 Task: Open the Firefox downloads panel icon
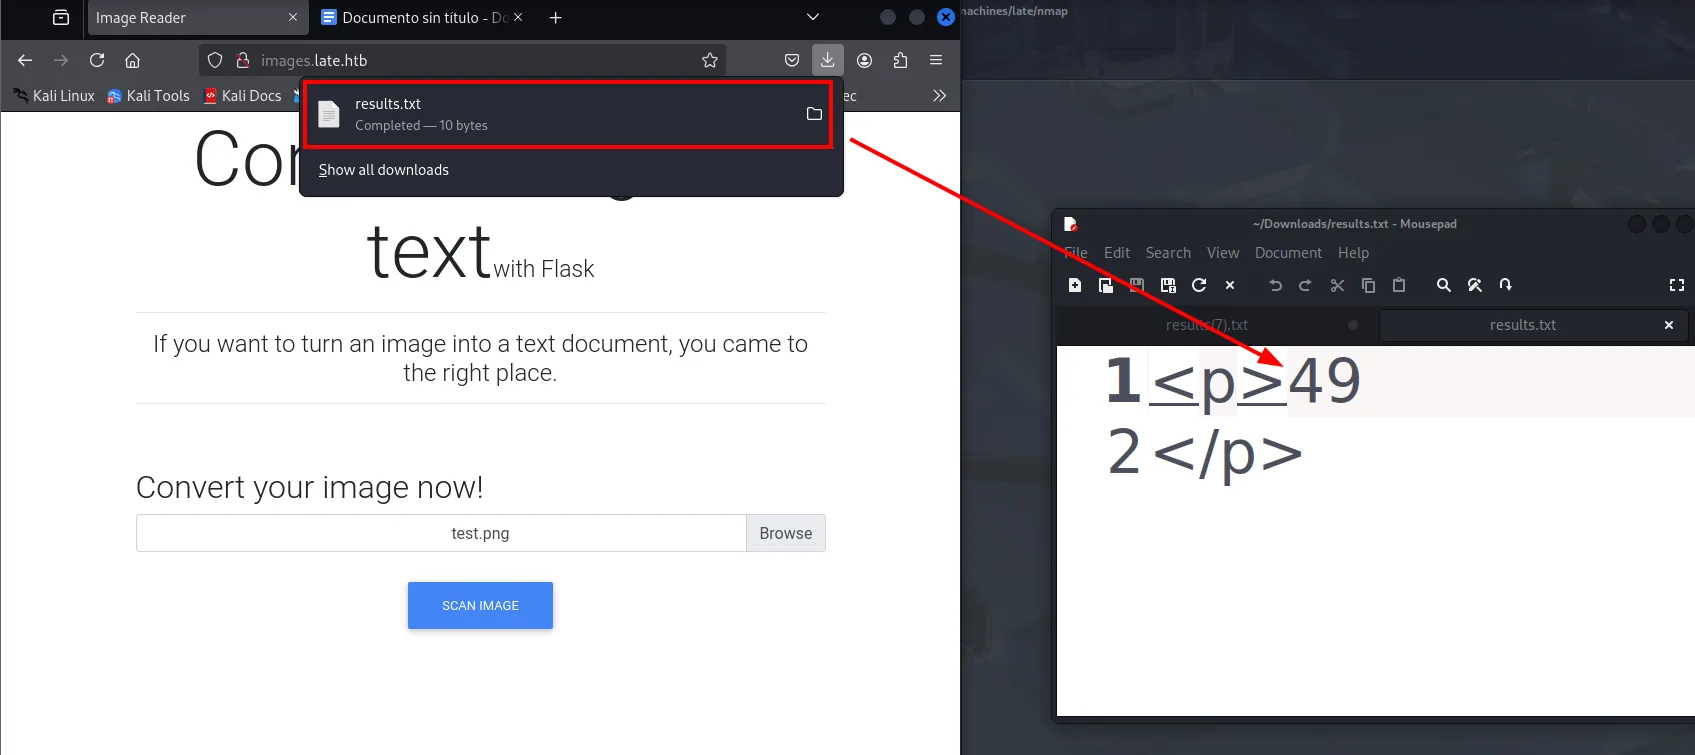828,60
